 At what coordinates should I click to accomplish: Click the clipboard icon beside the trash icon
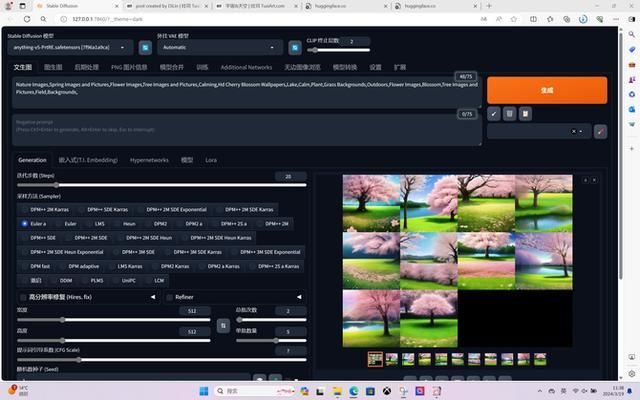pos(524,114)
